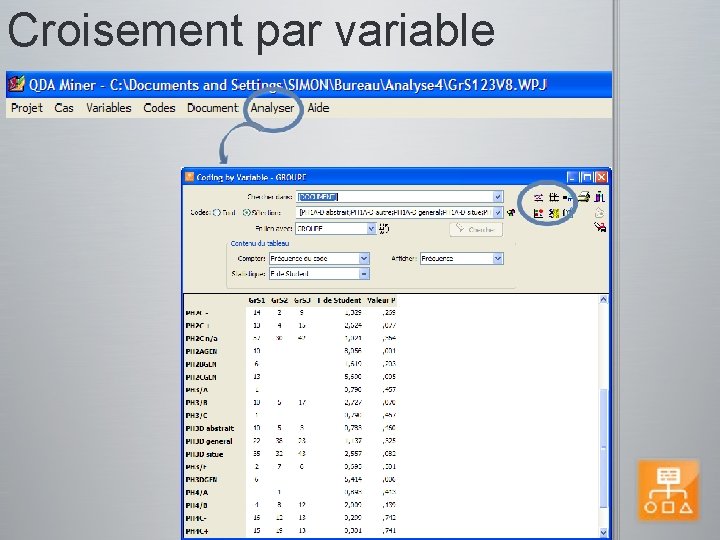Click the blue bracket icon beside heatmap icon
Viewport: 720px width, 540px height.
click(x=568, y=213)
